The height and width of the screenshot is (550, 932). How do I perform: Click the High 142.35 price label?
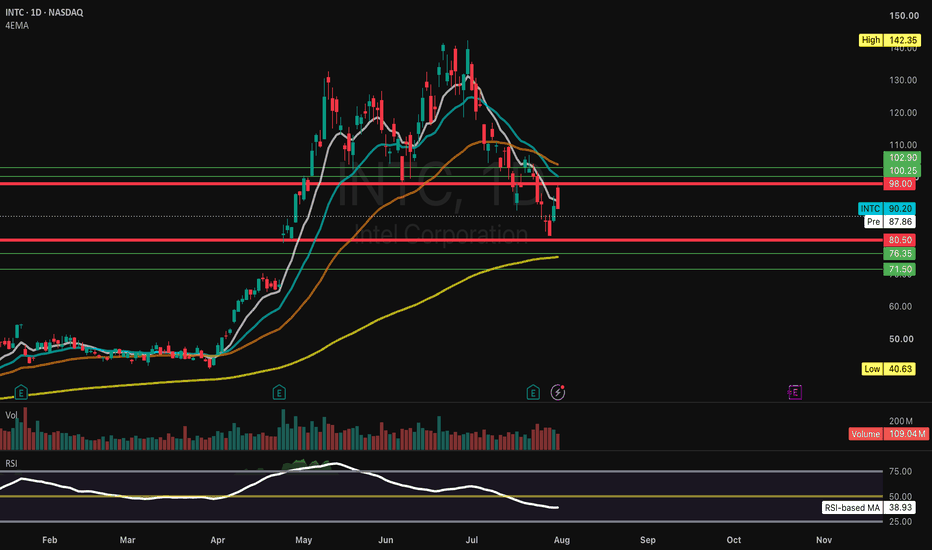[890, 40]
